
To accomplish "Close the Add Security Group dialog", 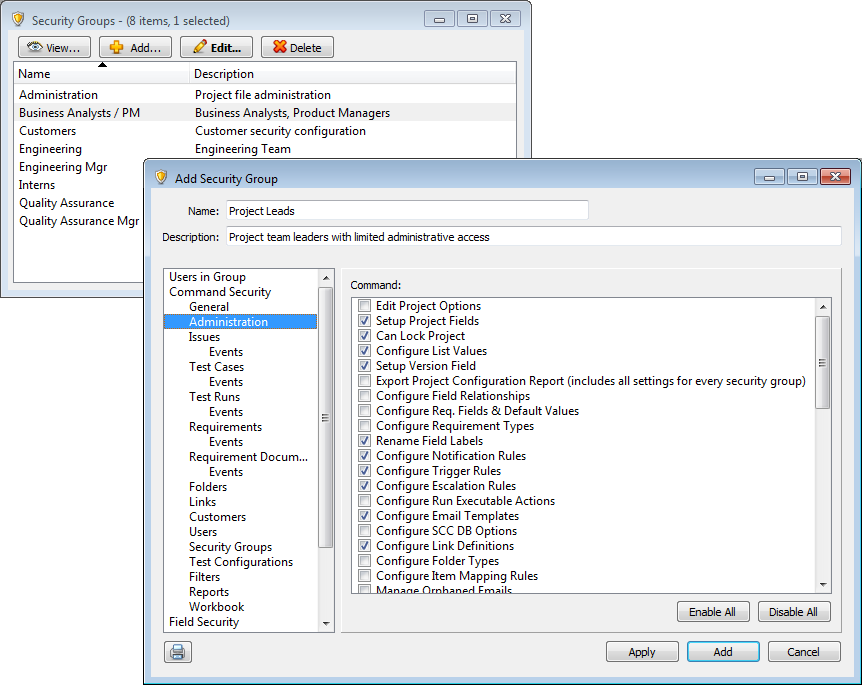I will click(x=834, y=177).
